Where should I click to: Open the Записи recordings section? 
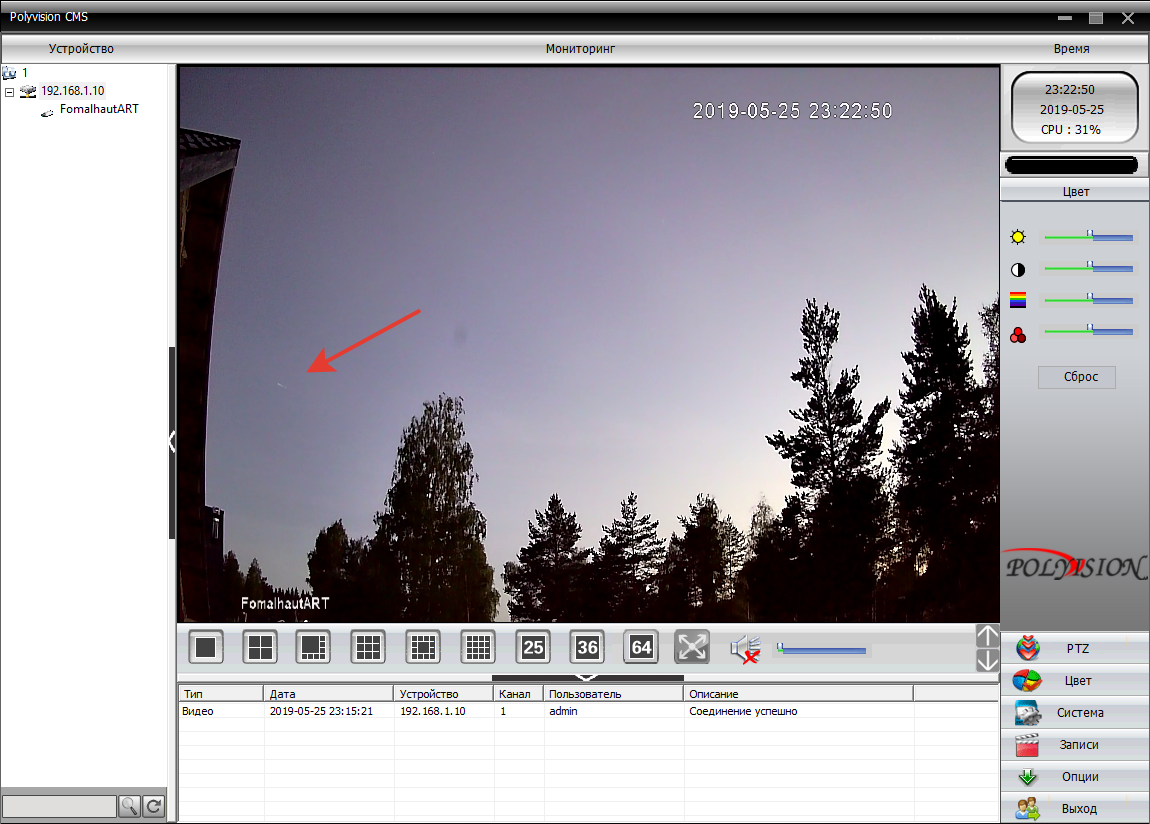1075,745
